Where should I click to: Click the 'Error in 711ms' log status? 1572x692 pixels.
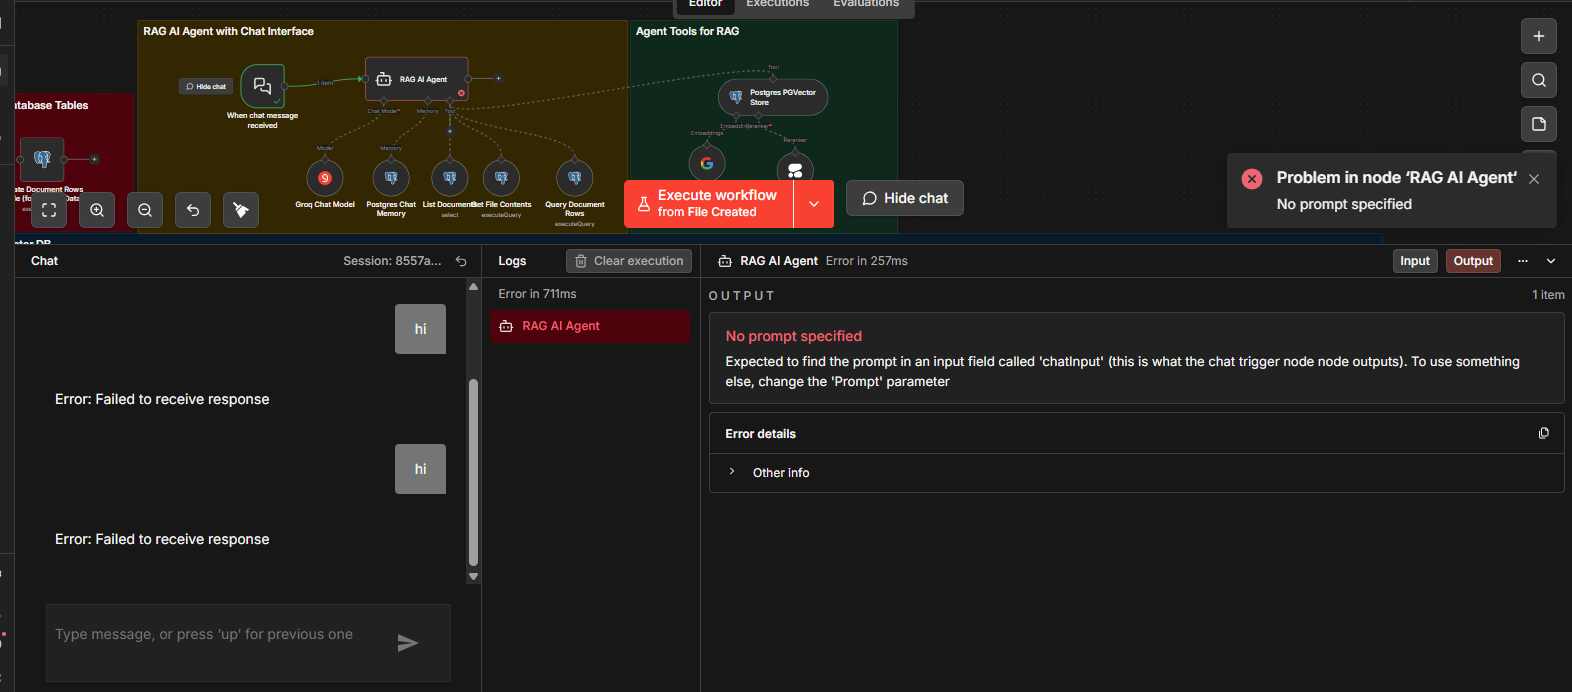coord(537,294)
